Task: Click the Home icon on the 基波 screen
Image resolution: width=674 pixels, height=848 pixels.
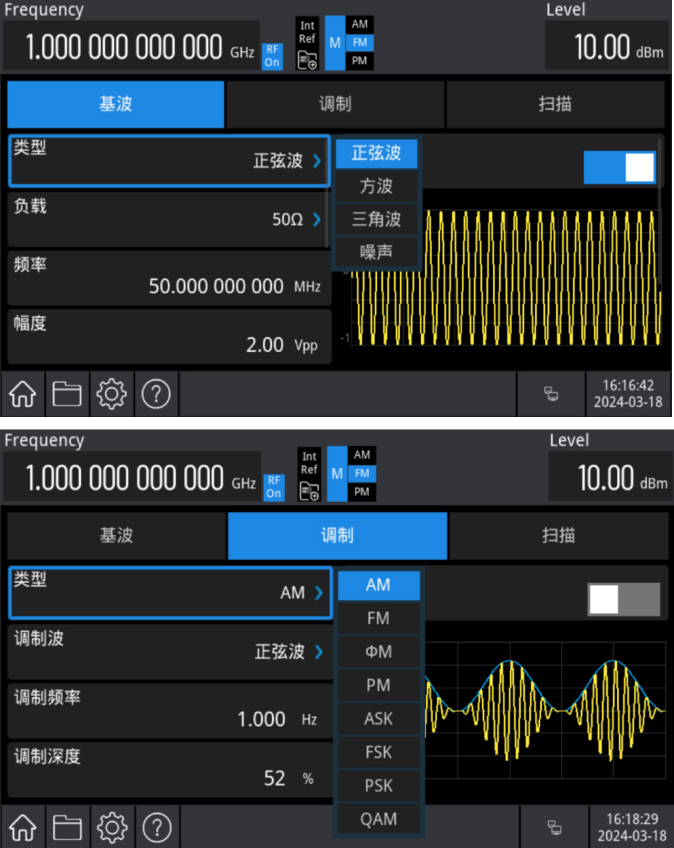Action: coord(24,394)
